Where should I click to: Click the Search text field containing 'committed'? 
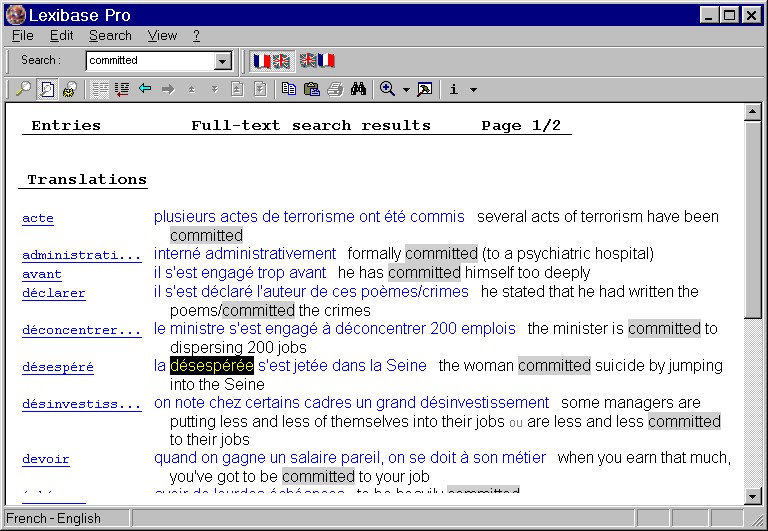pyautogui.click(x=150, y=61)
